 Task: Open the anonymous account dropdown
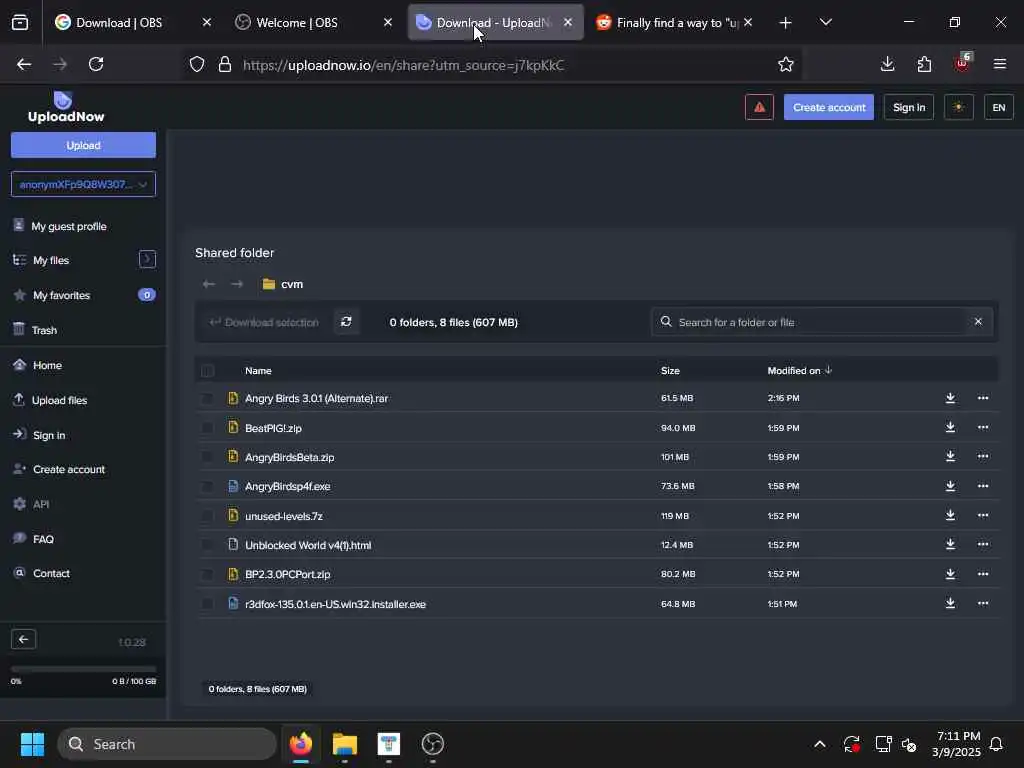point(83,184)
